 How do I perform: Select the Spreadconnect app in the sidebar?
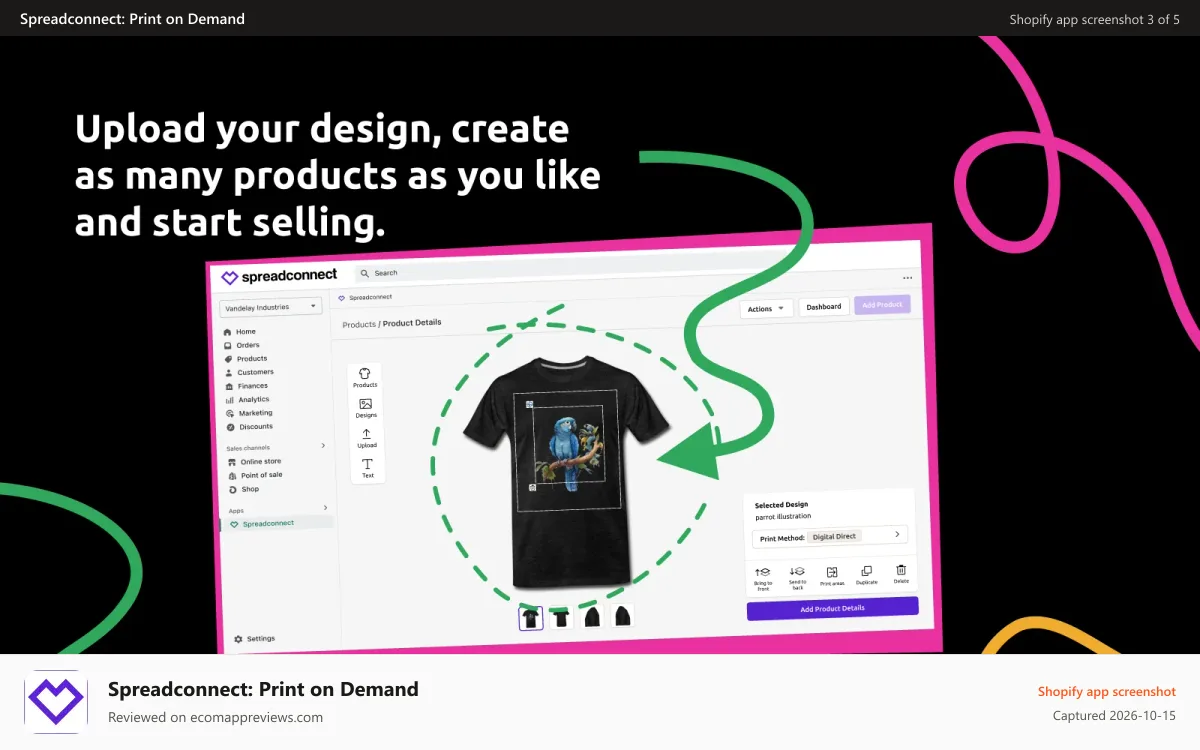click(277, 523)
